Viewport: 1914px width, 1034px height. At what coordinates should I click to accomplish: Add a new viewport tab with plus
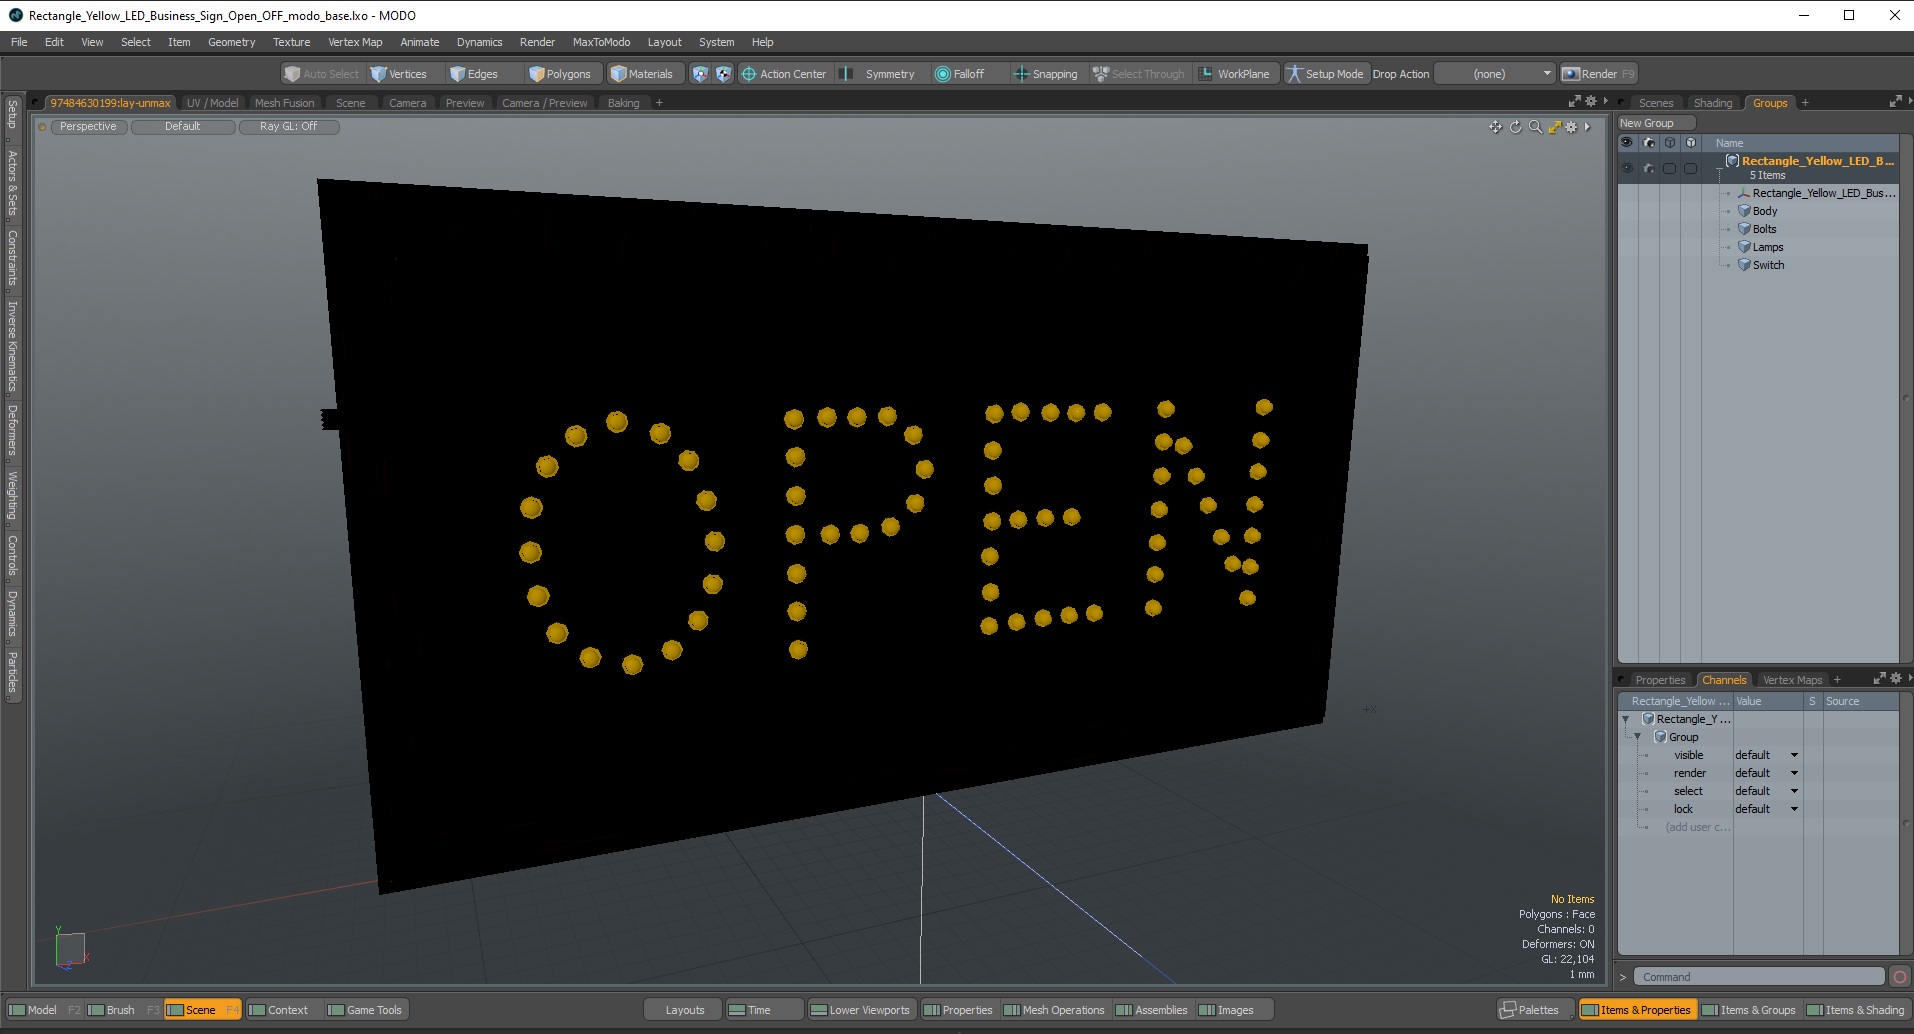click(659, 103)
